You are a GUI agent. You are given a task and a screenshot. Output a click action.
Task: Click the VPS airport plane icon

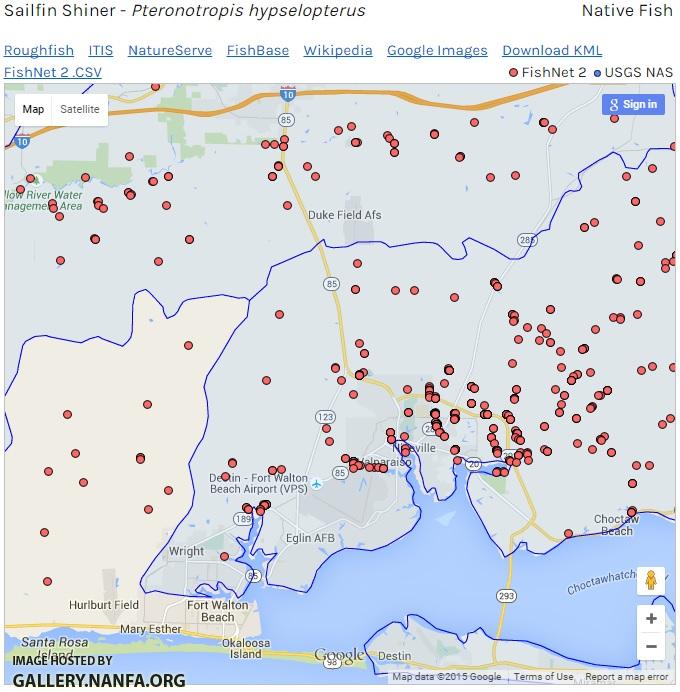click(316, 484)
